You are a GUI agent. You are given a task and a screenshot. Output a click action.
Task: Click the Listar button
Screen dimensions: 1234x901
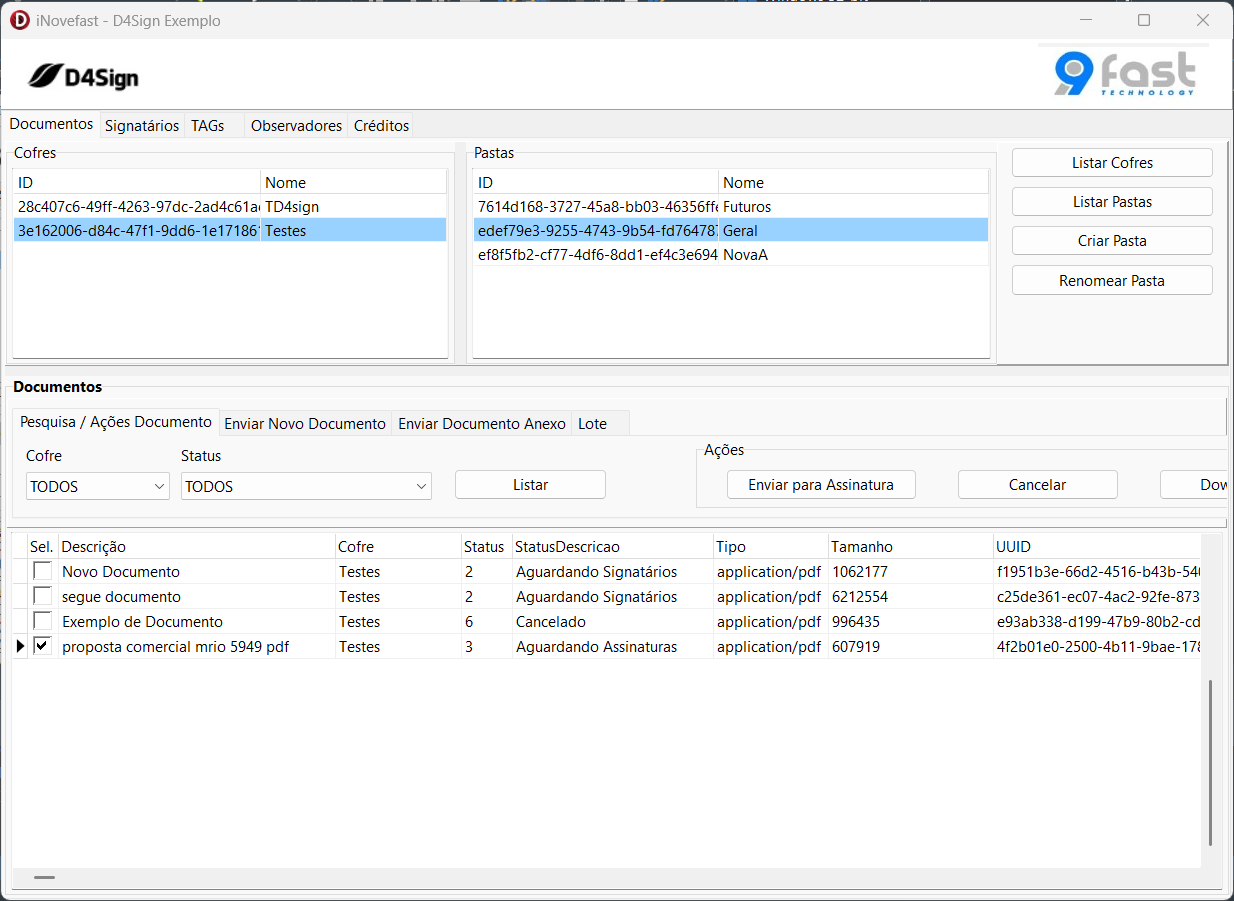point(530,484)
